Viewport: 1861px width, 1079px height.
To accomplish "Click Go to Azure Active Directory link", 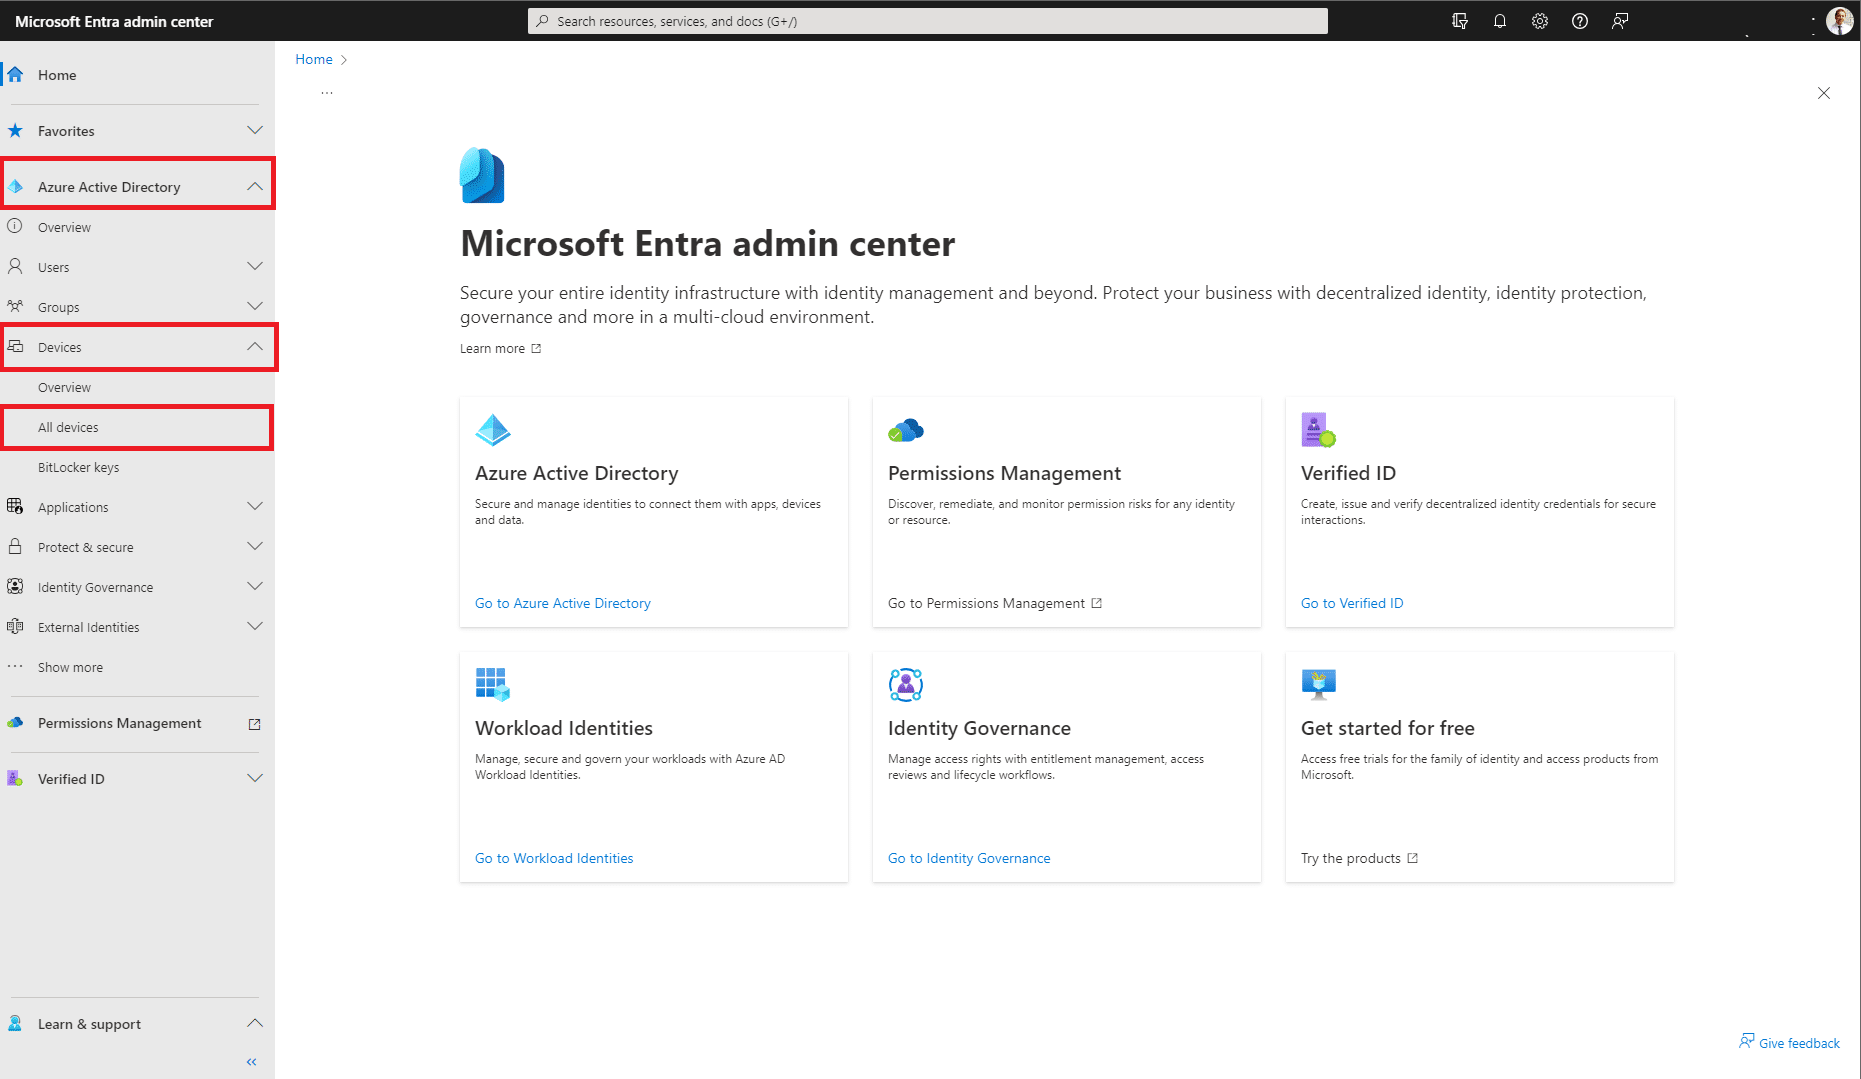I will 563,604.
